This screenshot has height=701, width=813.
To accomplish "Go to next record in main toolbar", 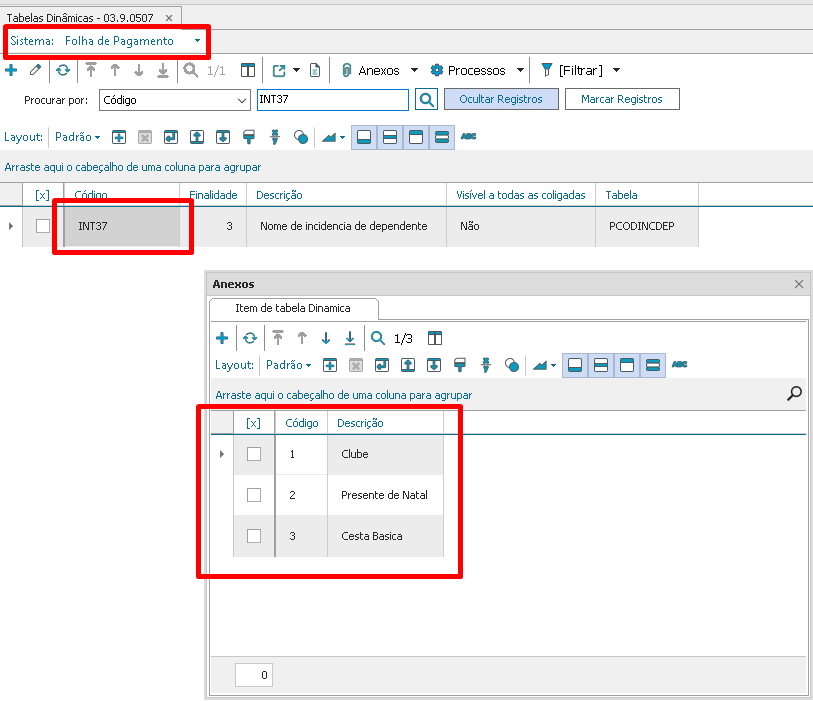I will [x=138, y=70].
